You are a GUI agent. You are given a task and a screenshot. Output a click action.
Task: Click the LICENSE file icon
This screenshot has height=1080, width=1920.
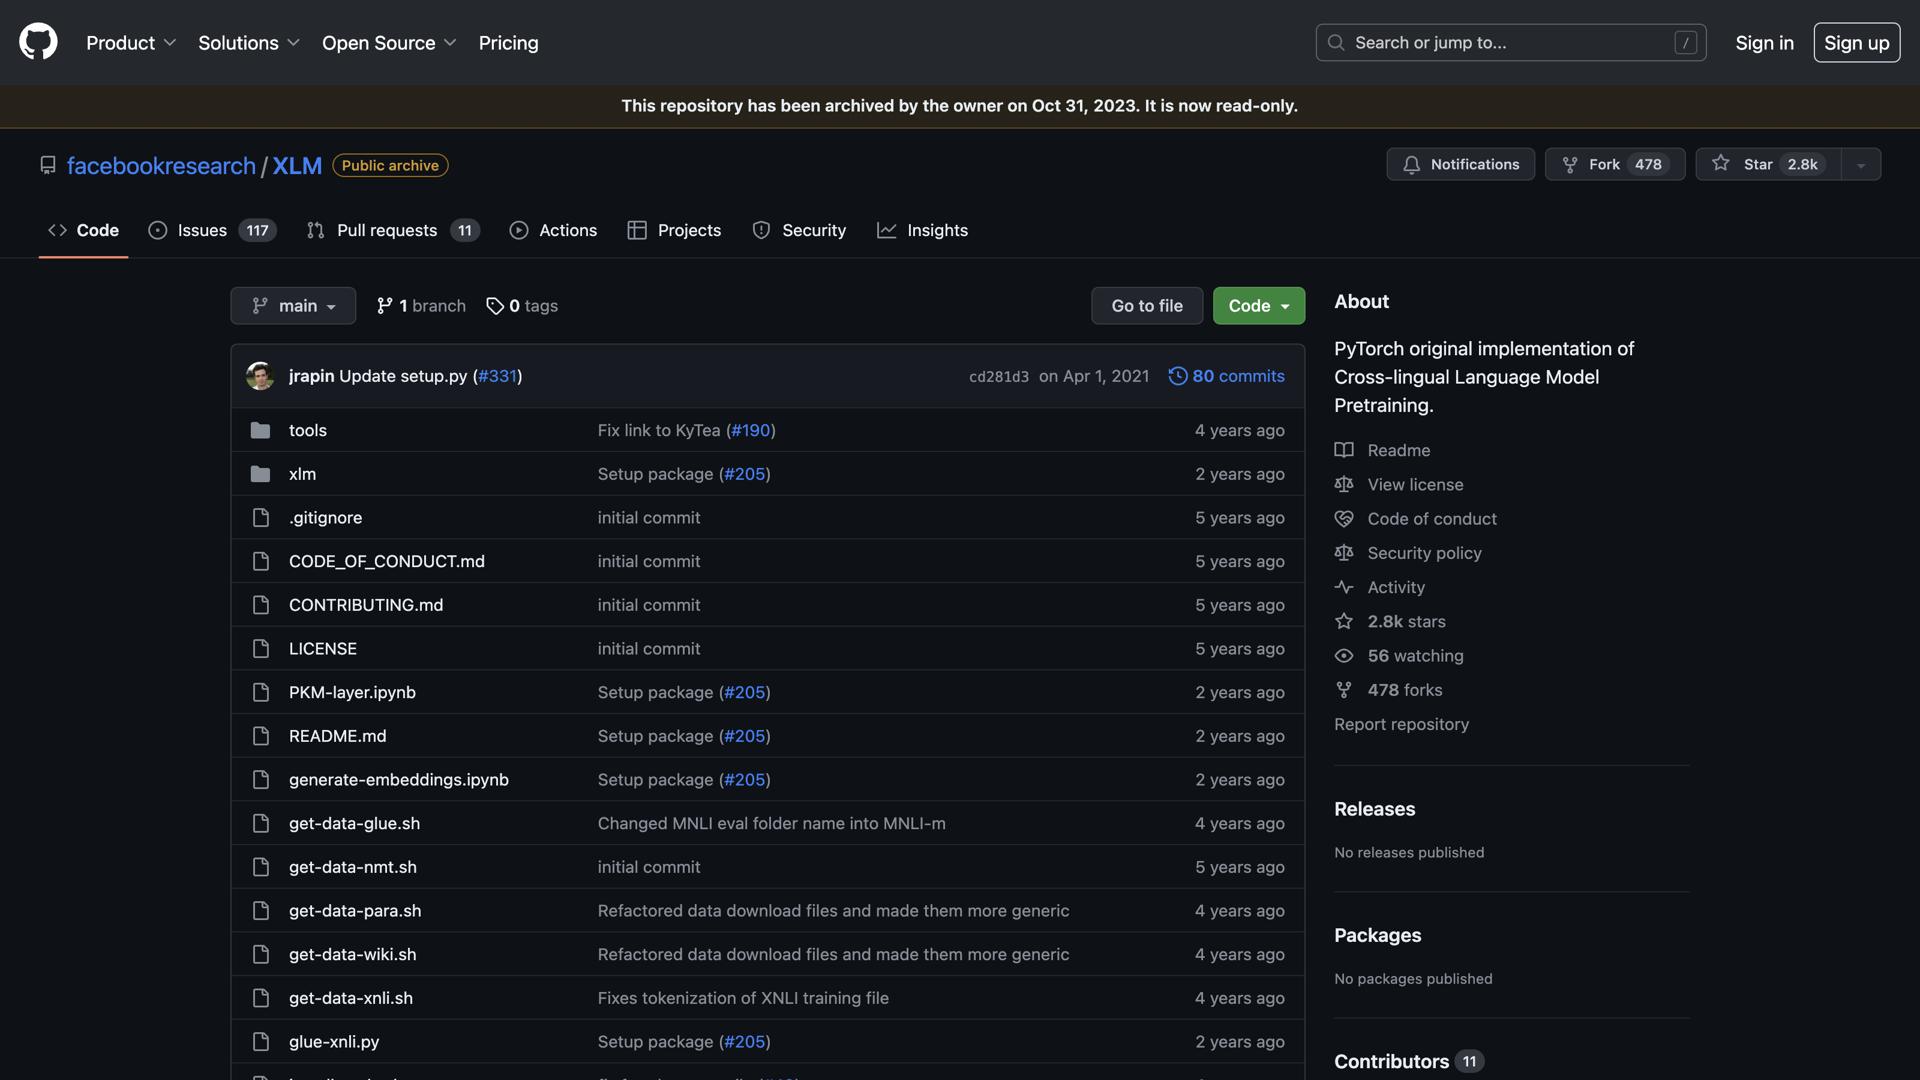pos(260,649)
